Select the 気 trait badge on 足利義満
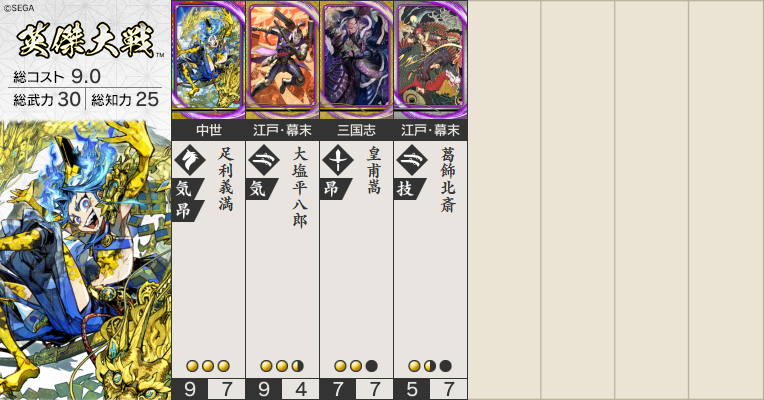This screenshot has height=400, width=764. (187, 189)
